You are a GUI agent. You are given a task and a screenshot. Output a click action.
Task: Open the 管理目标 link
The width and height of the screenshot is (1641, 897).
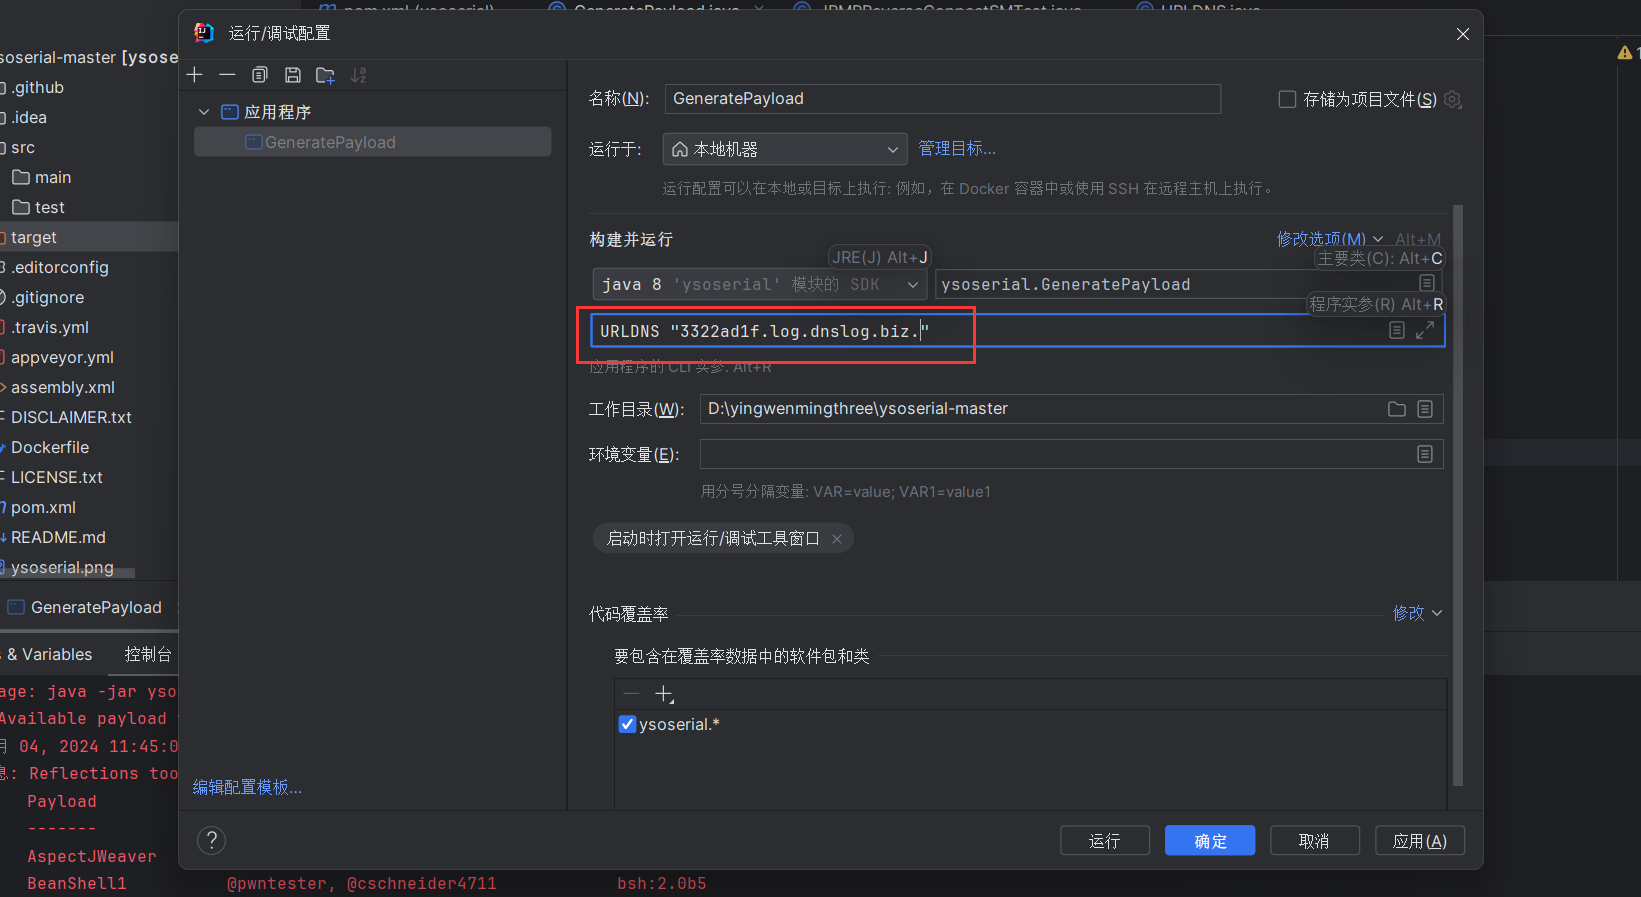click(x=957, y=149)
